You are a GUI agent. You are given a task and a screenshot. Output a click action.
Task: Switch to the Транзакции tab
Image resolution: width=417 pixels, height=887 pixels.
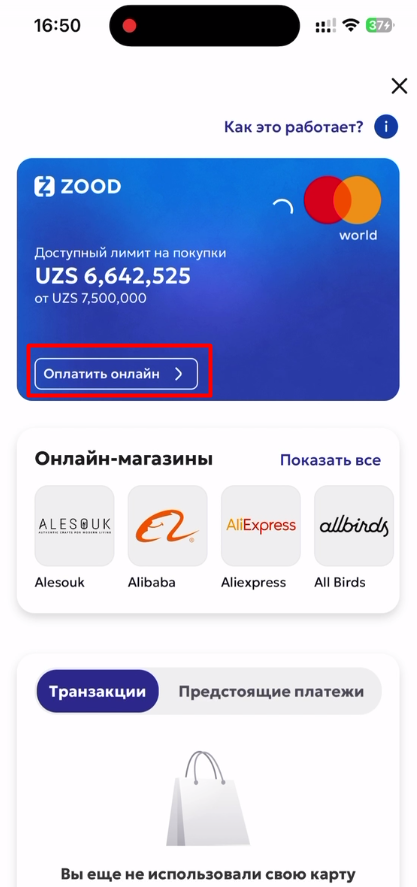point(97,691)
